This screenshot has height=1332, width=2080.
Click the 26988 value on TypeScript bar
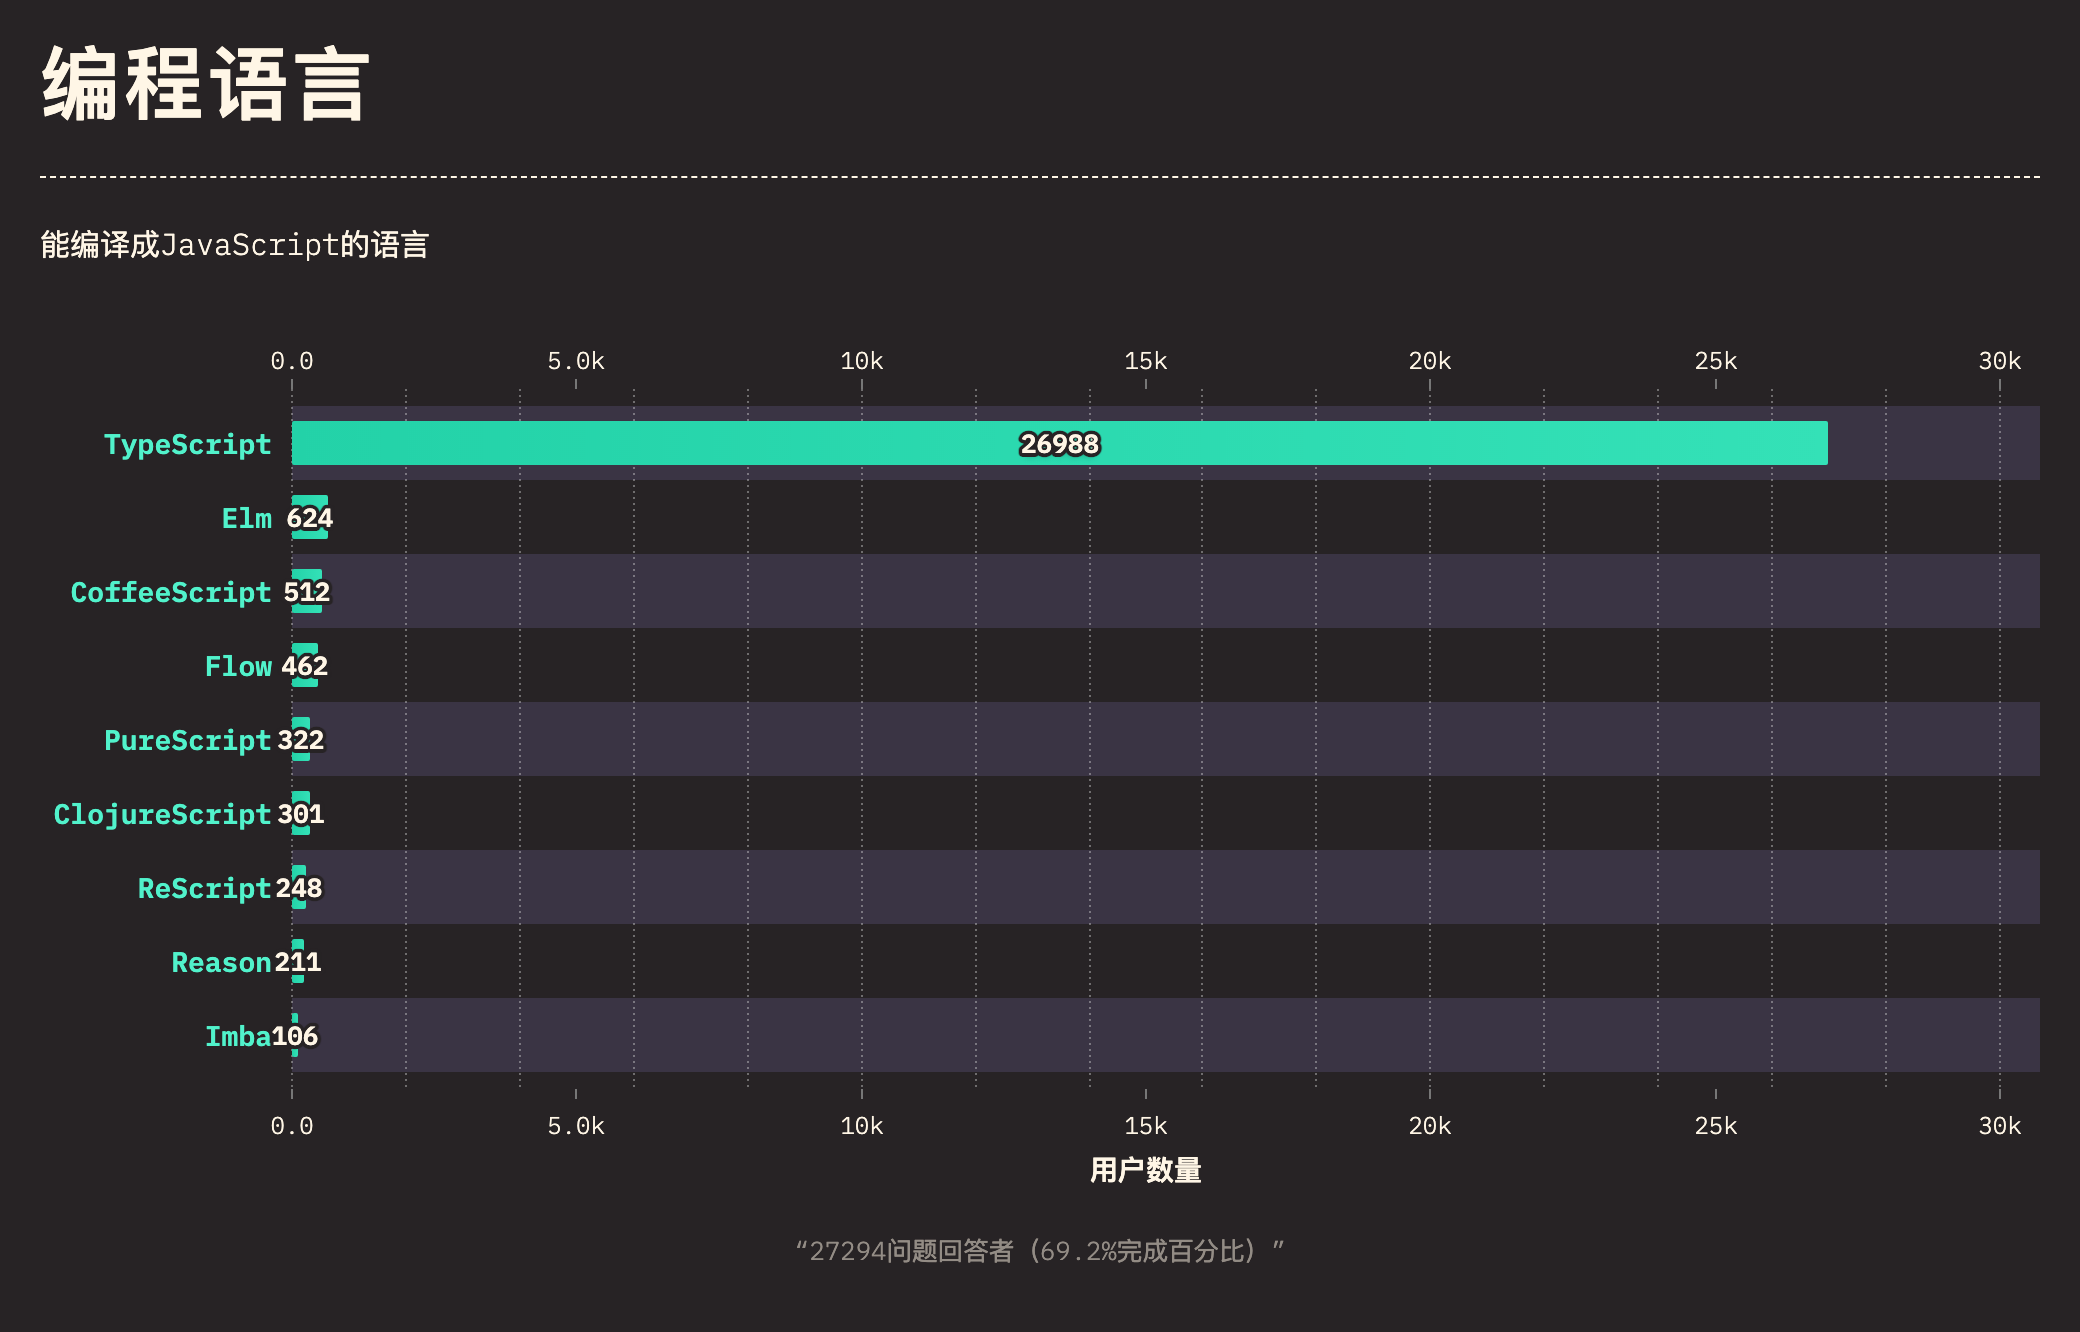click(1059, 444)
